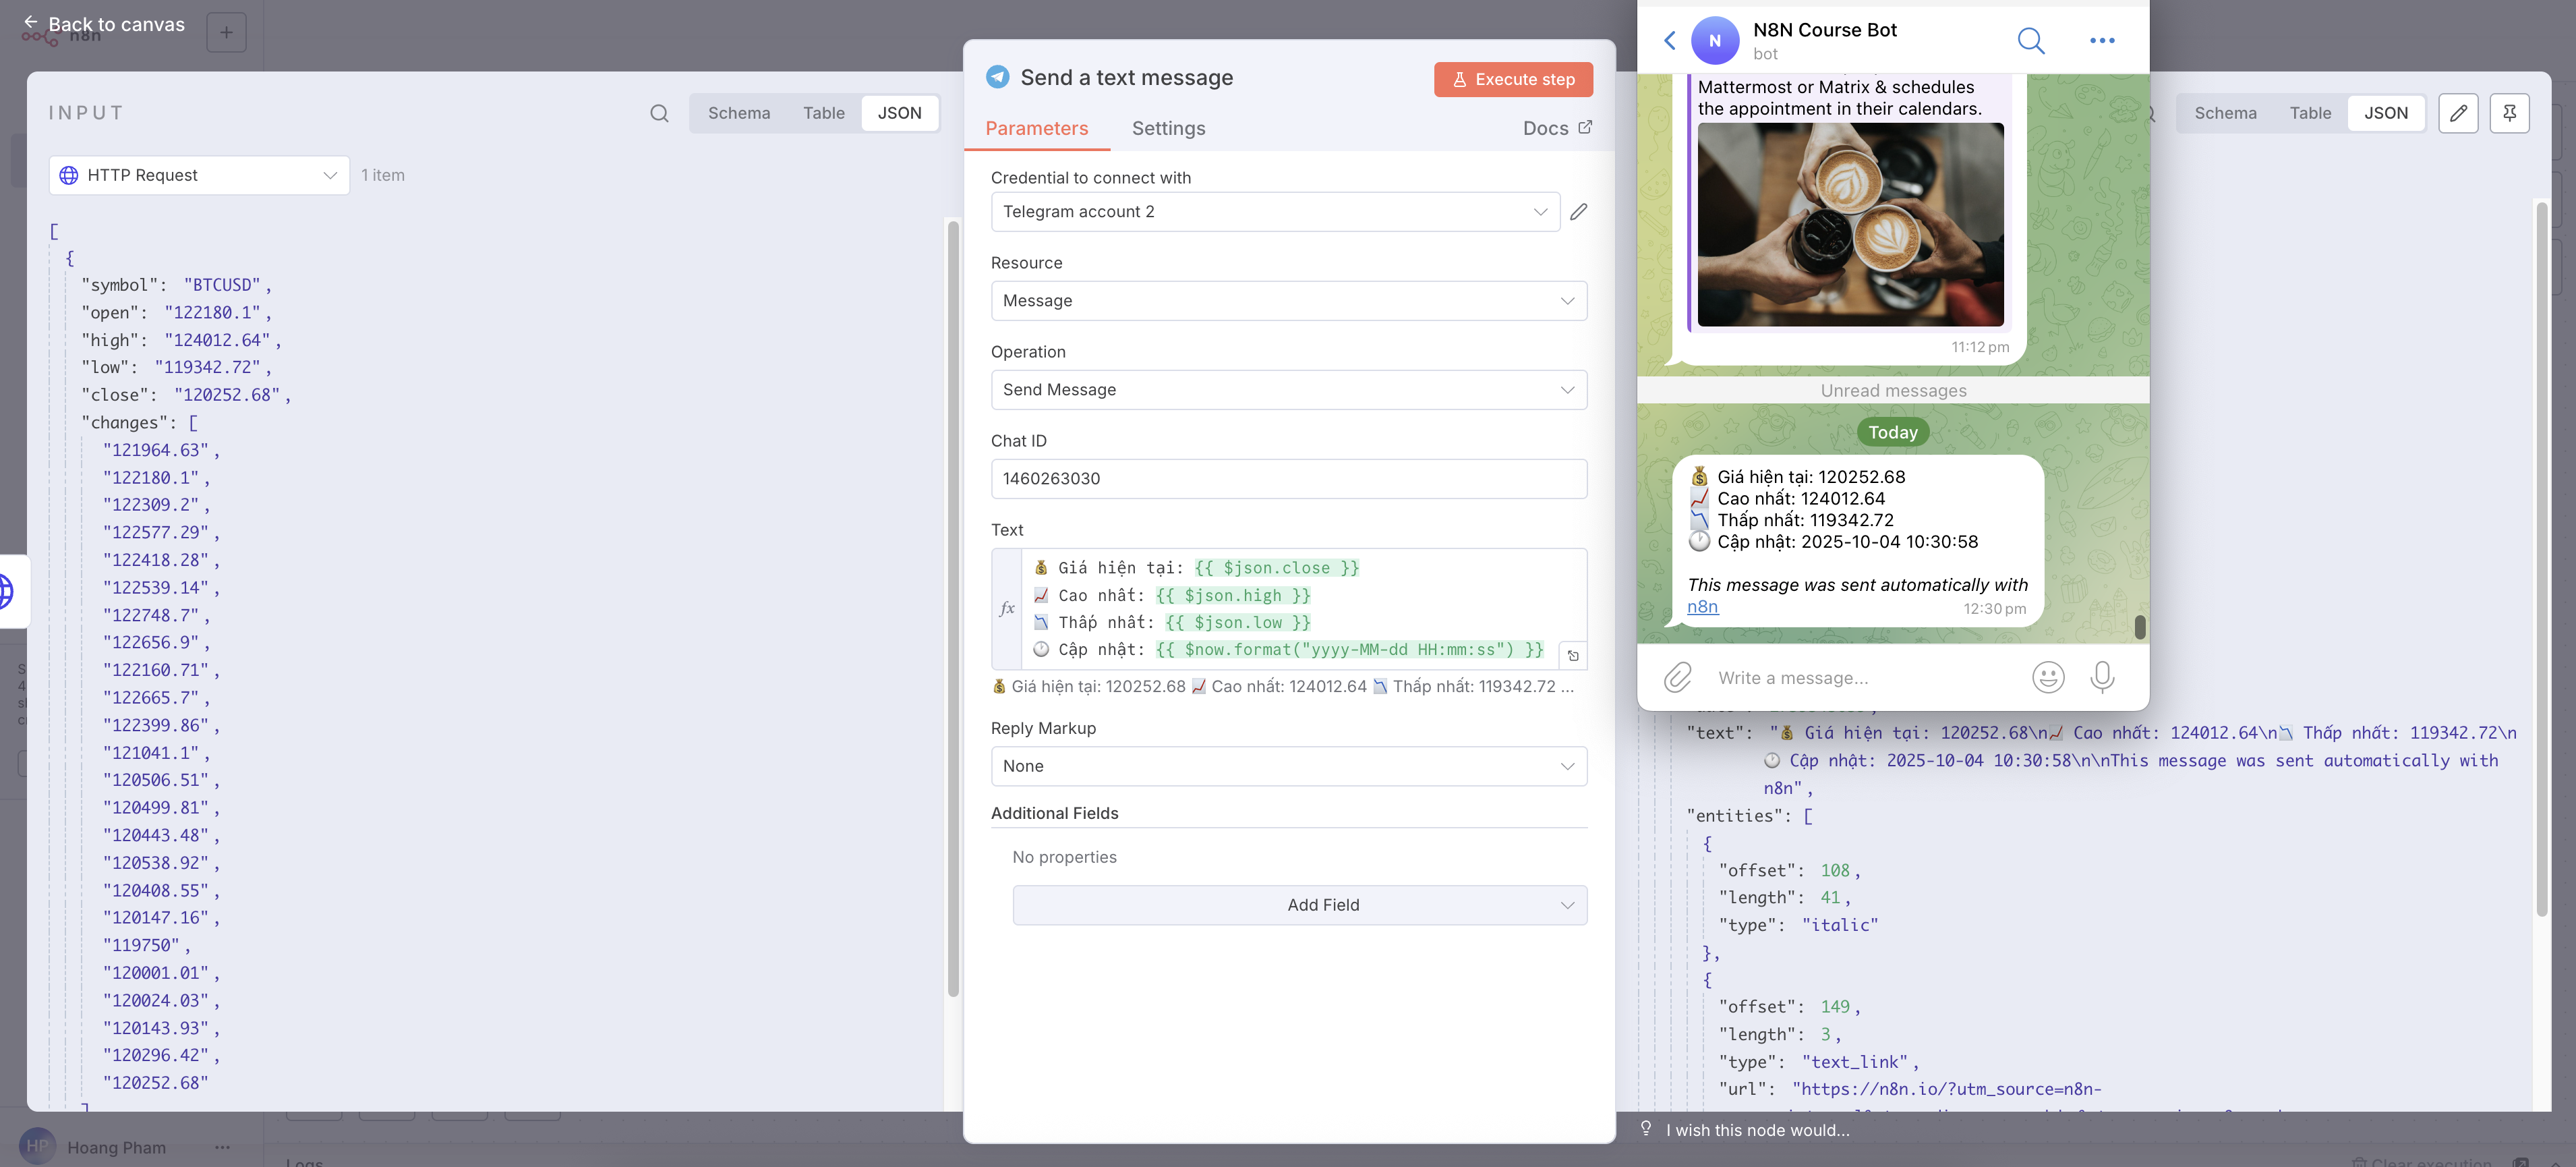Expand the HTTP Request input dropdown
Image resolution: width=2576 pixels, height=1167 pixels.
pyautogui.click(x=199, y=175)
